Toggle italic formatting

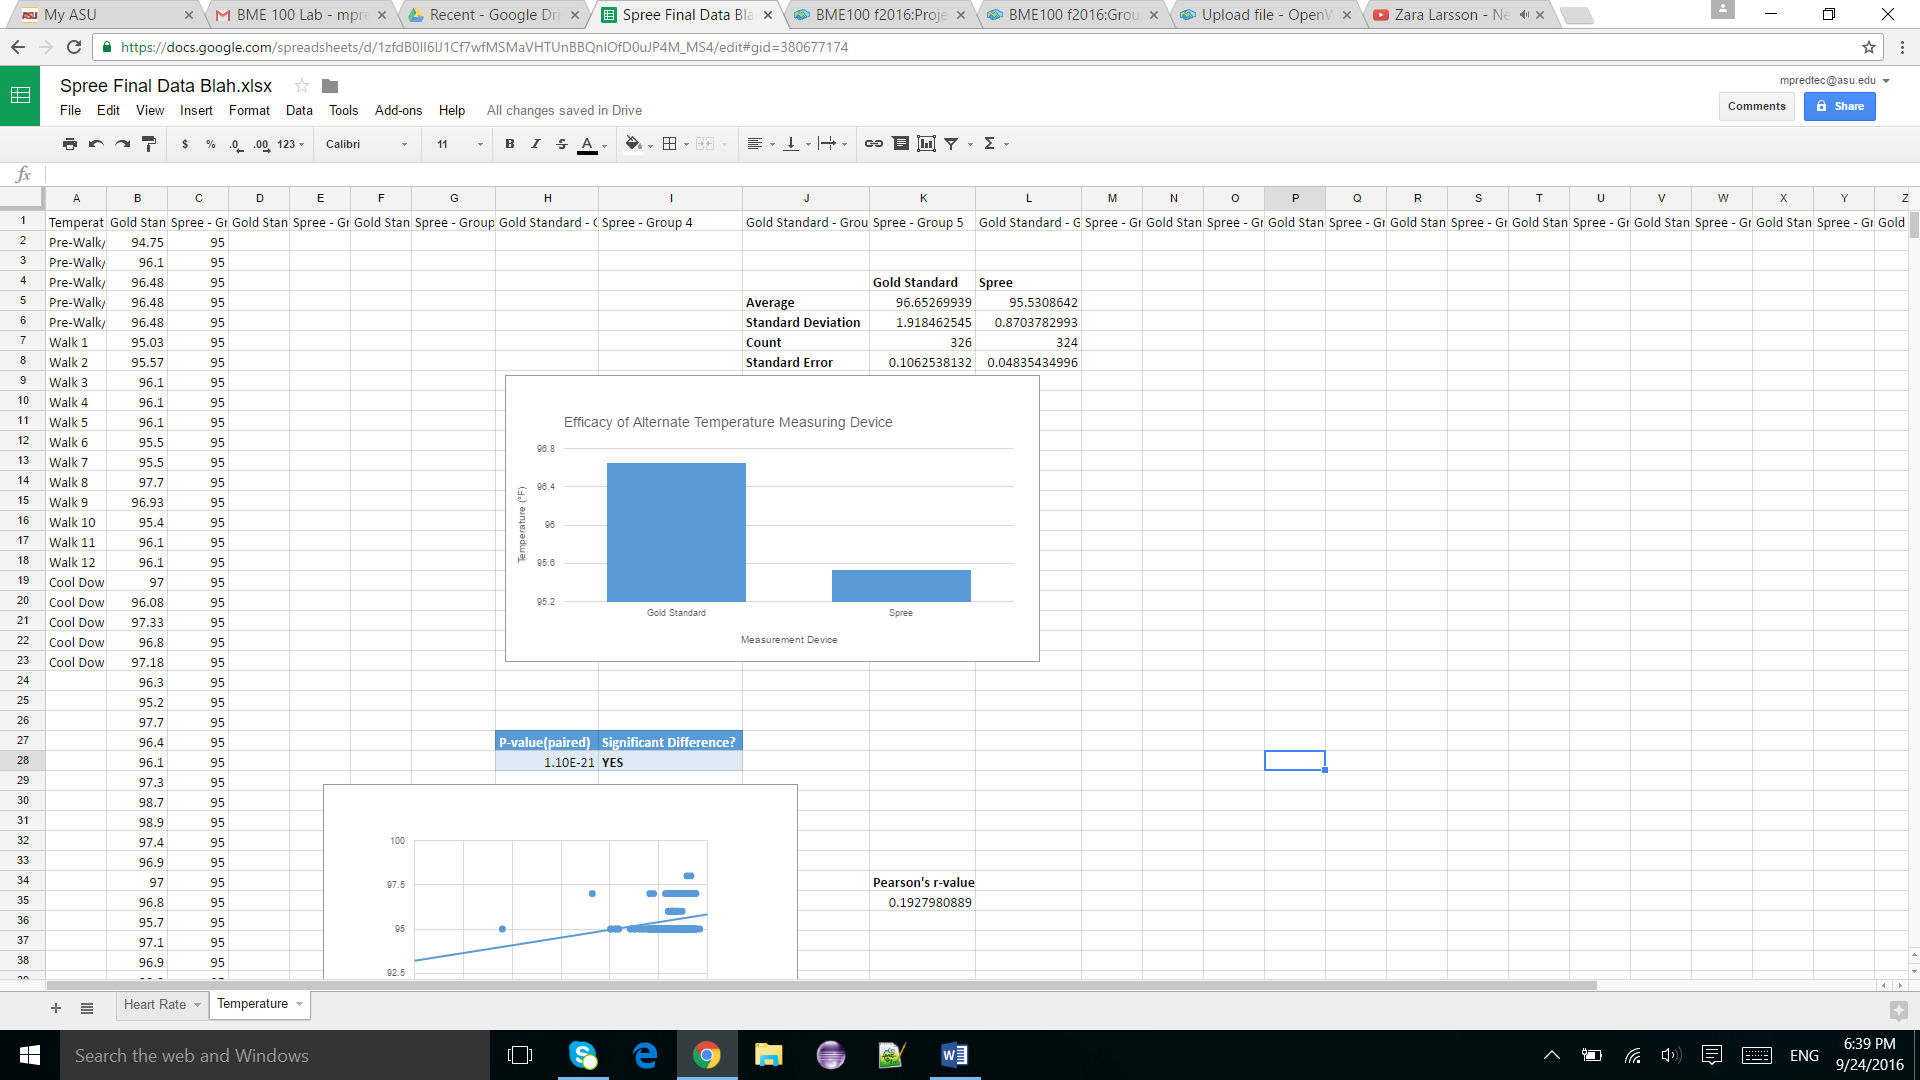[x=536, y=144]
